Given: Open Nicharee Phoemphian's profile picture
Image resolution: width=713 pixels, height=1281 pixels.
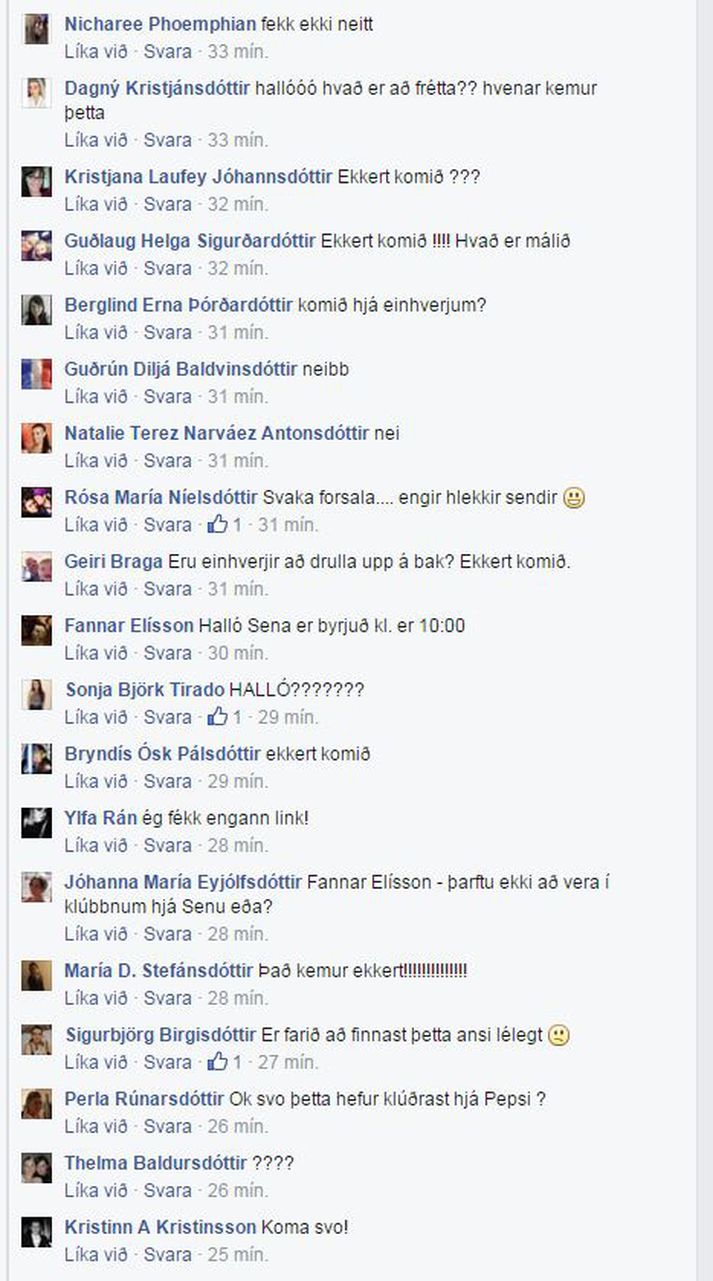Looking at the screenshot, I should point(37,30).
